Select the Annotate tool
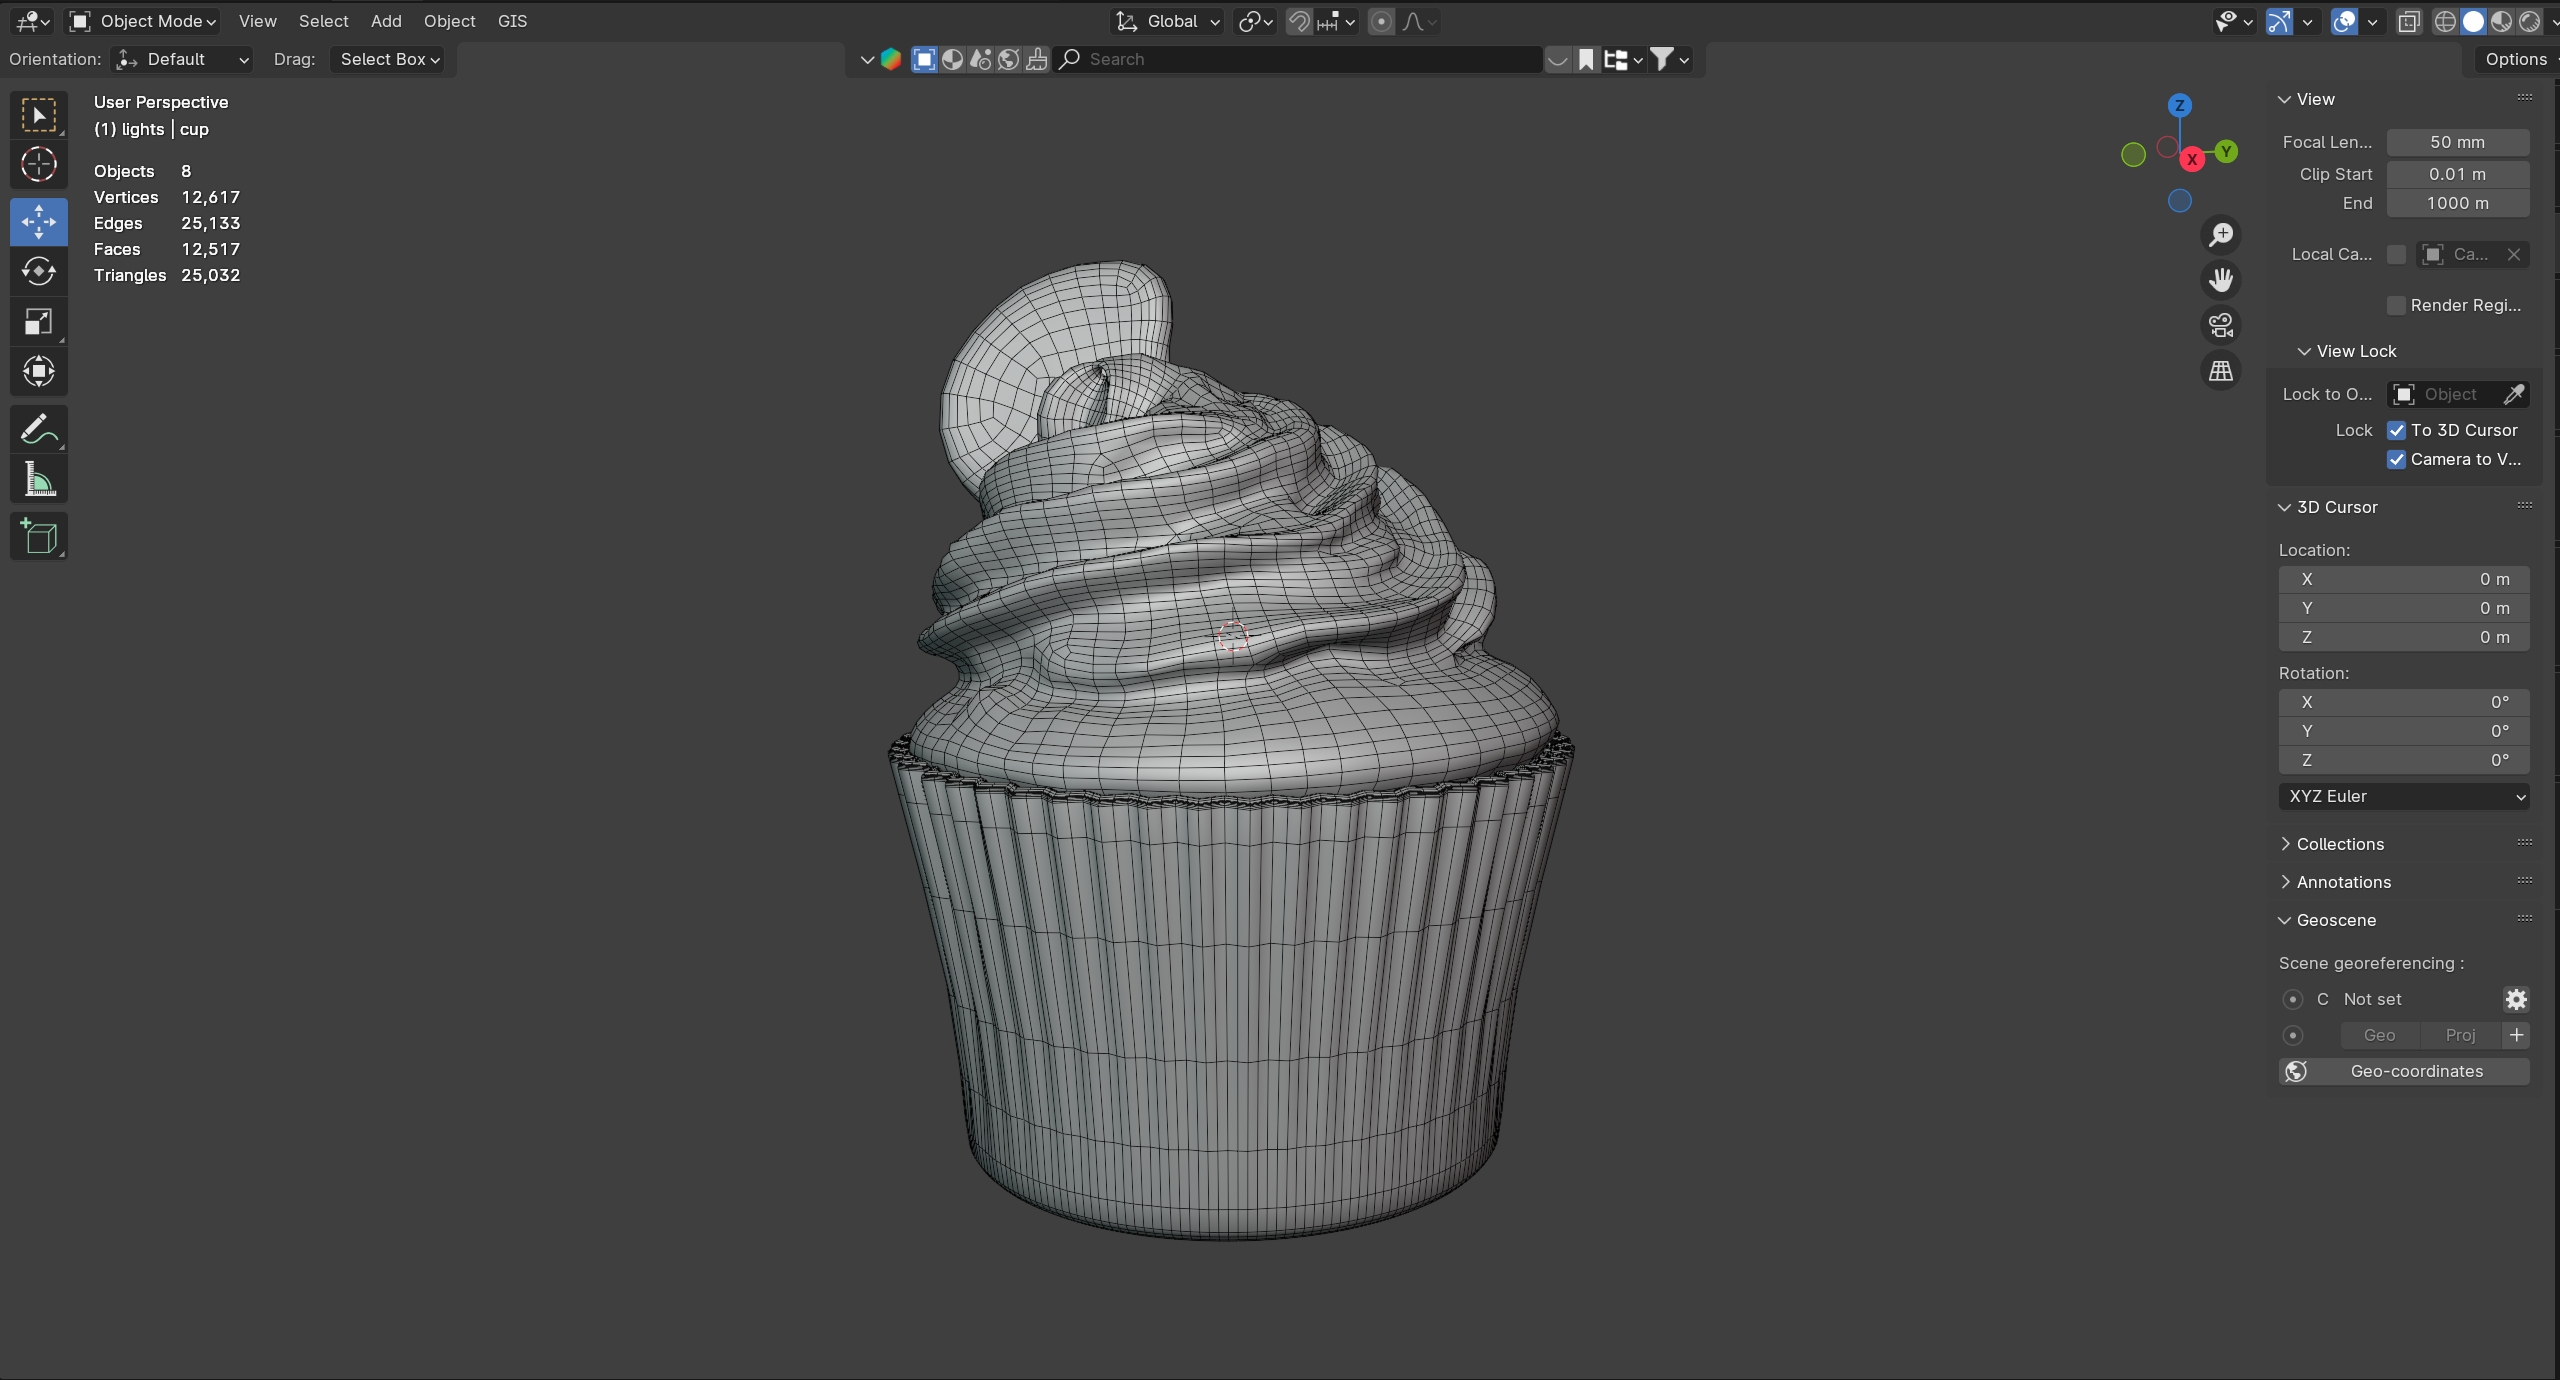 pos(39,431)
